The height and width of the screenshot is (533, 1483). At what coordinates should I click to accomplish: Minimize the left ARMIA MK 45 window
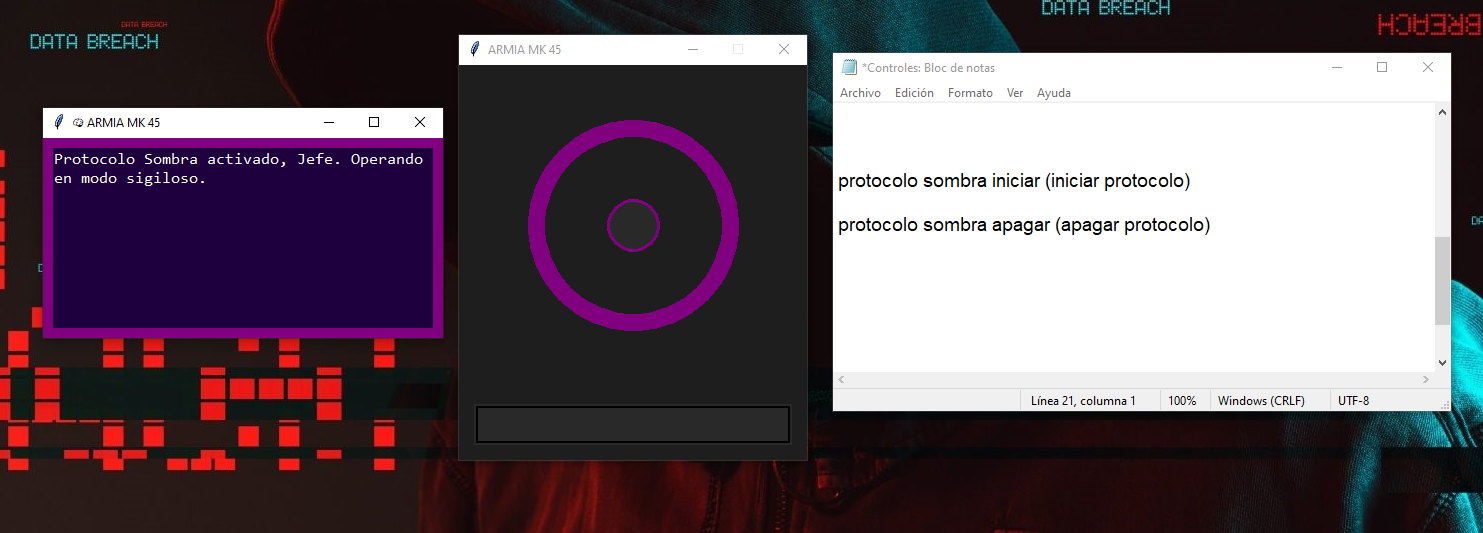point(328,122)
